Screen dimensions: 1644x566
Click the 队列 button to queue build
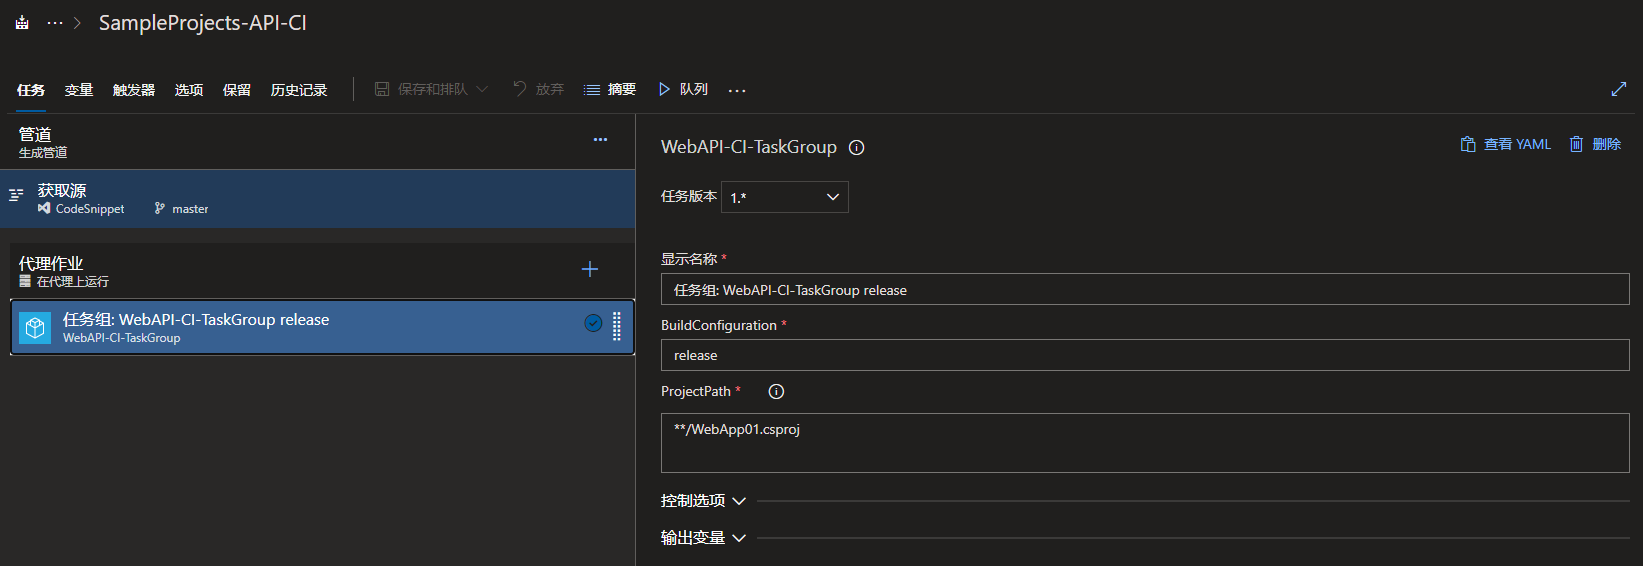tap(683, 89)
